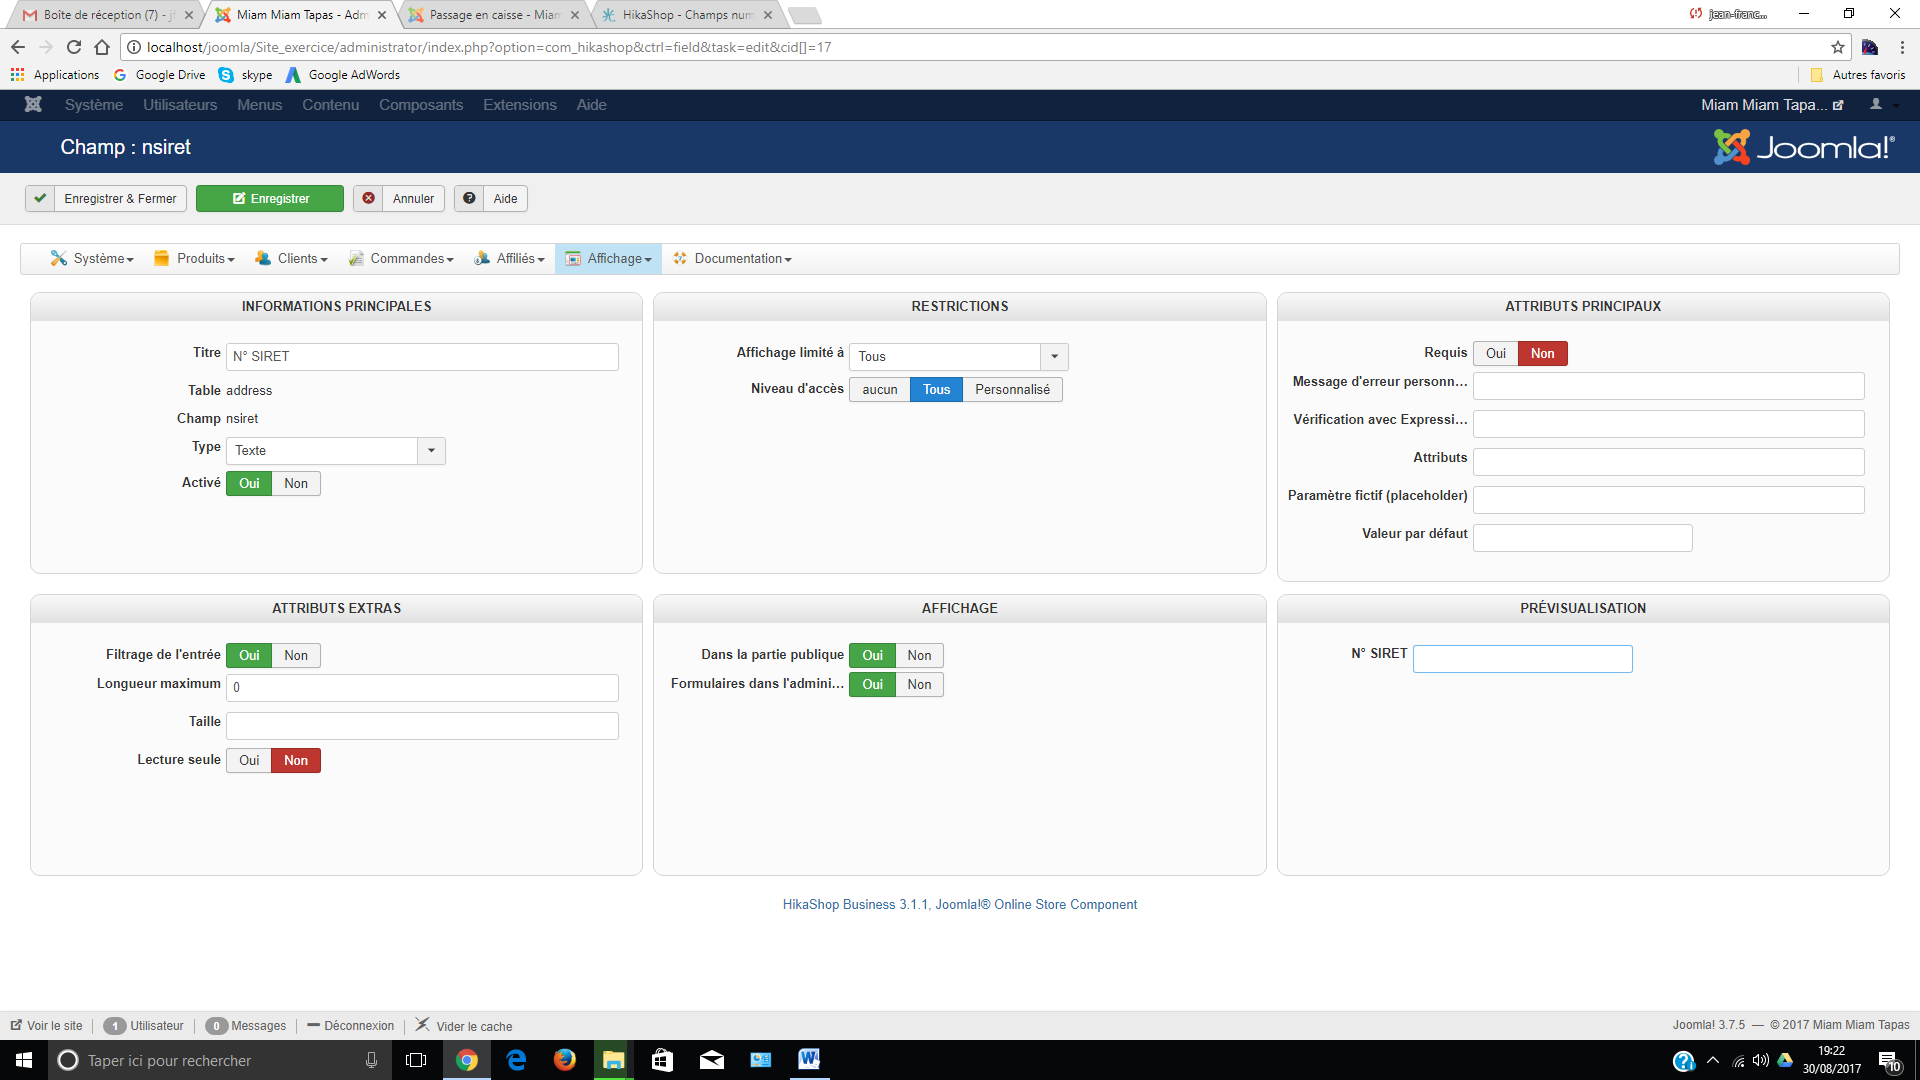Viewport: 1920px width, 1080px height.
Task: Open the Type dropdown showing Texte
Action: coord(335,451)
